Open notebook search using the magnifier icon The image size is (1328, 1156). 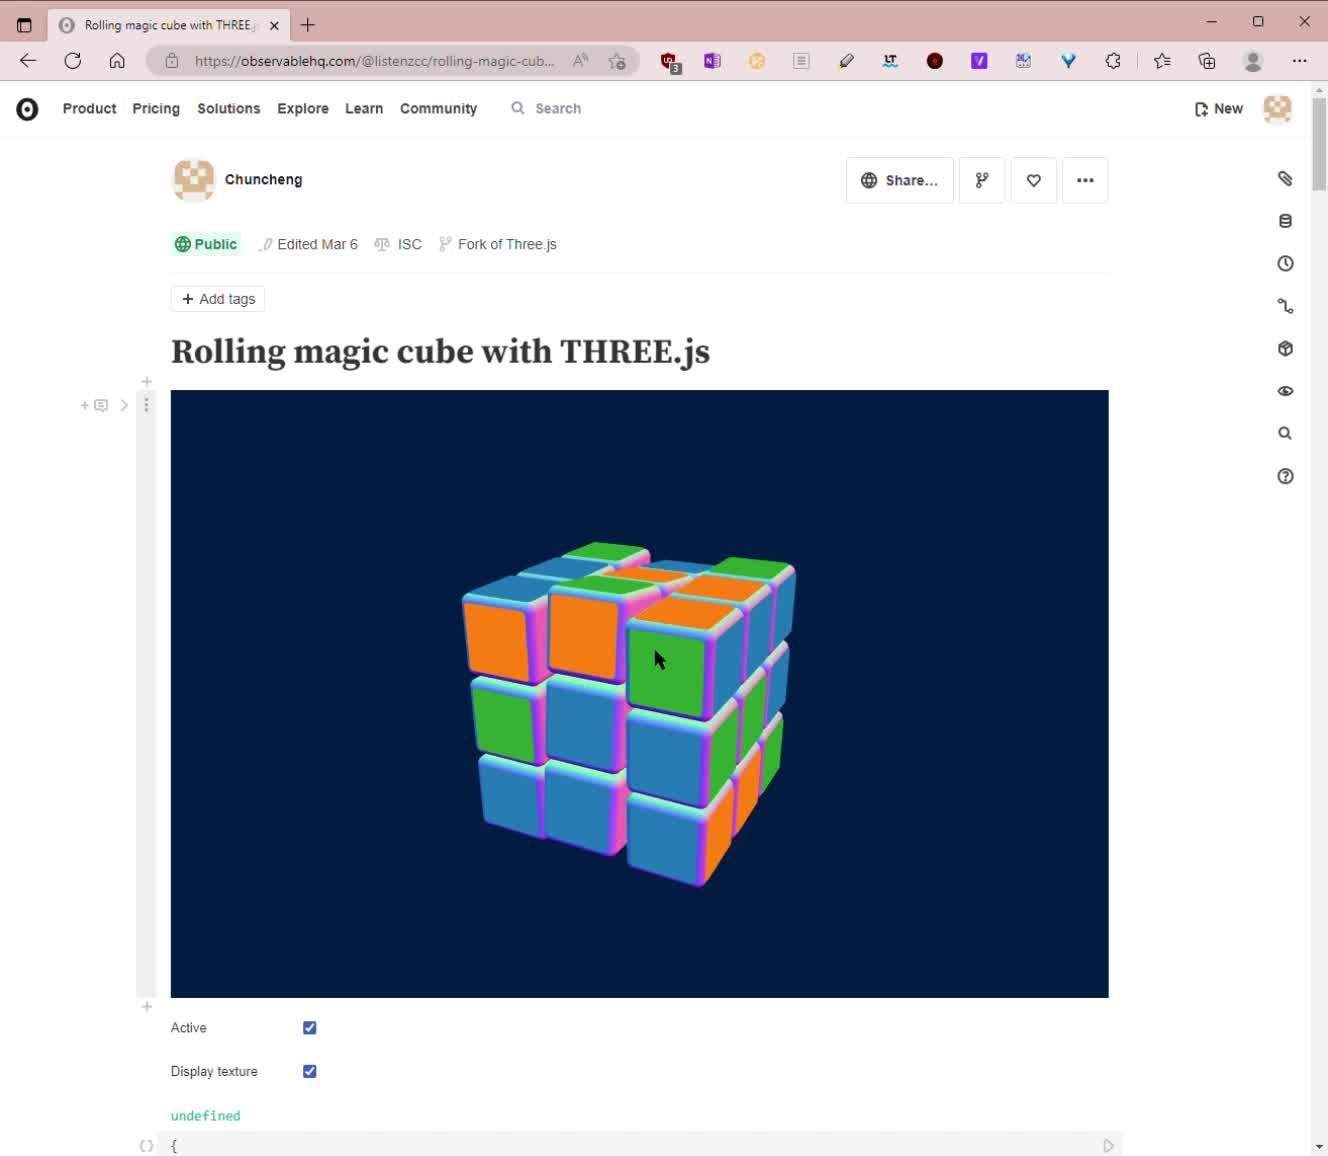pyautogui.click(x=1285, y=433)
